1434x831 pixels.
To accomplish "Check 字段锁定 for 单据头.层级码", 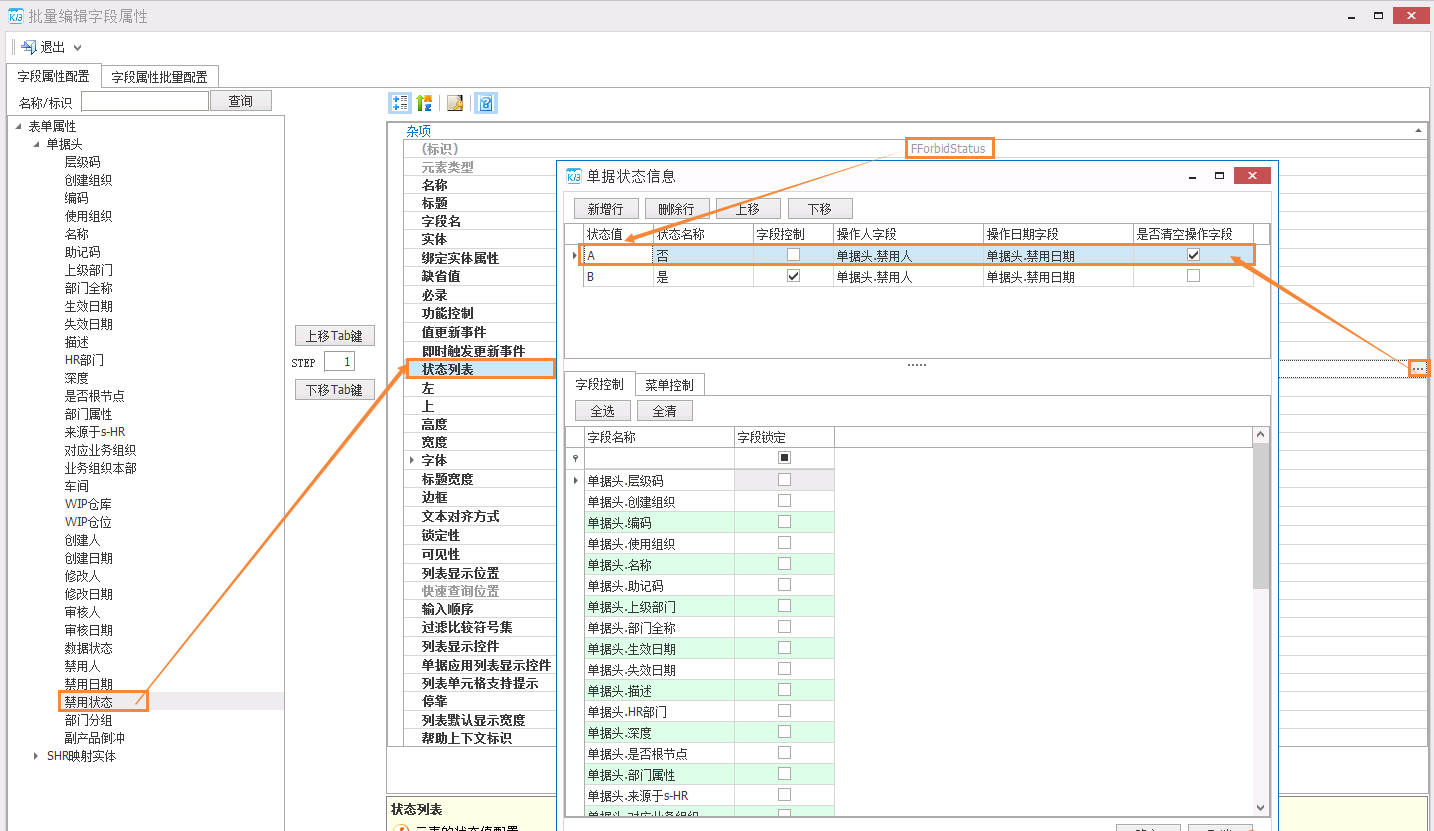I will (784, 480).
